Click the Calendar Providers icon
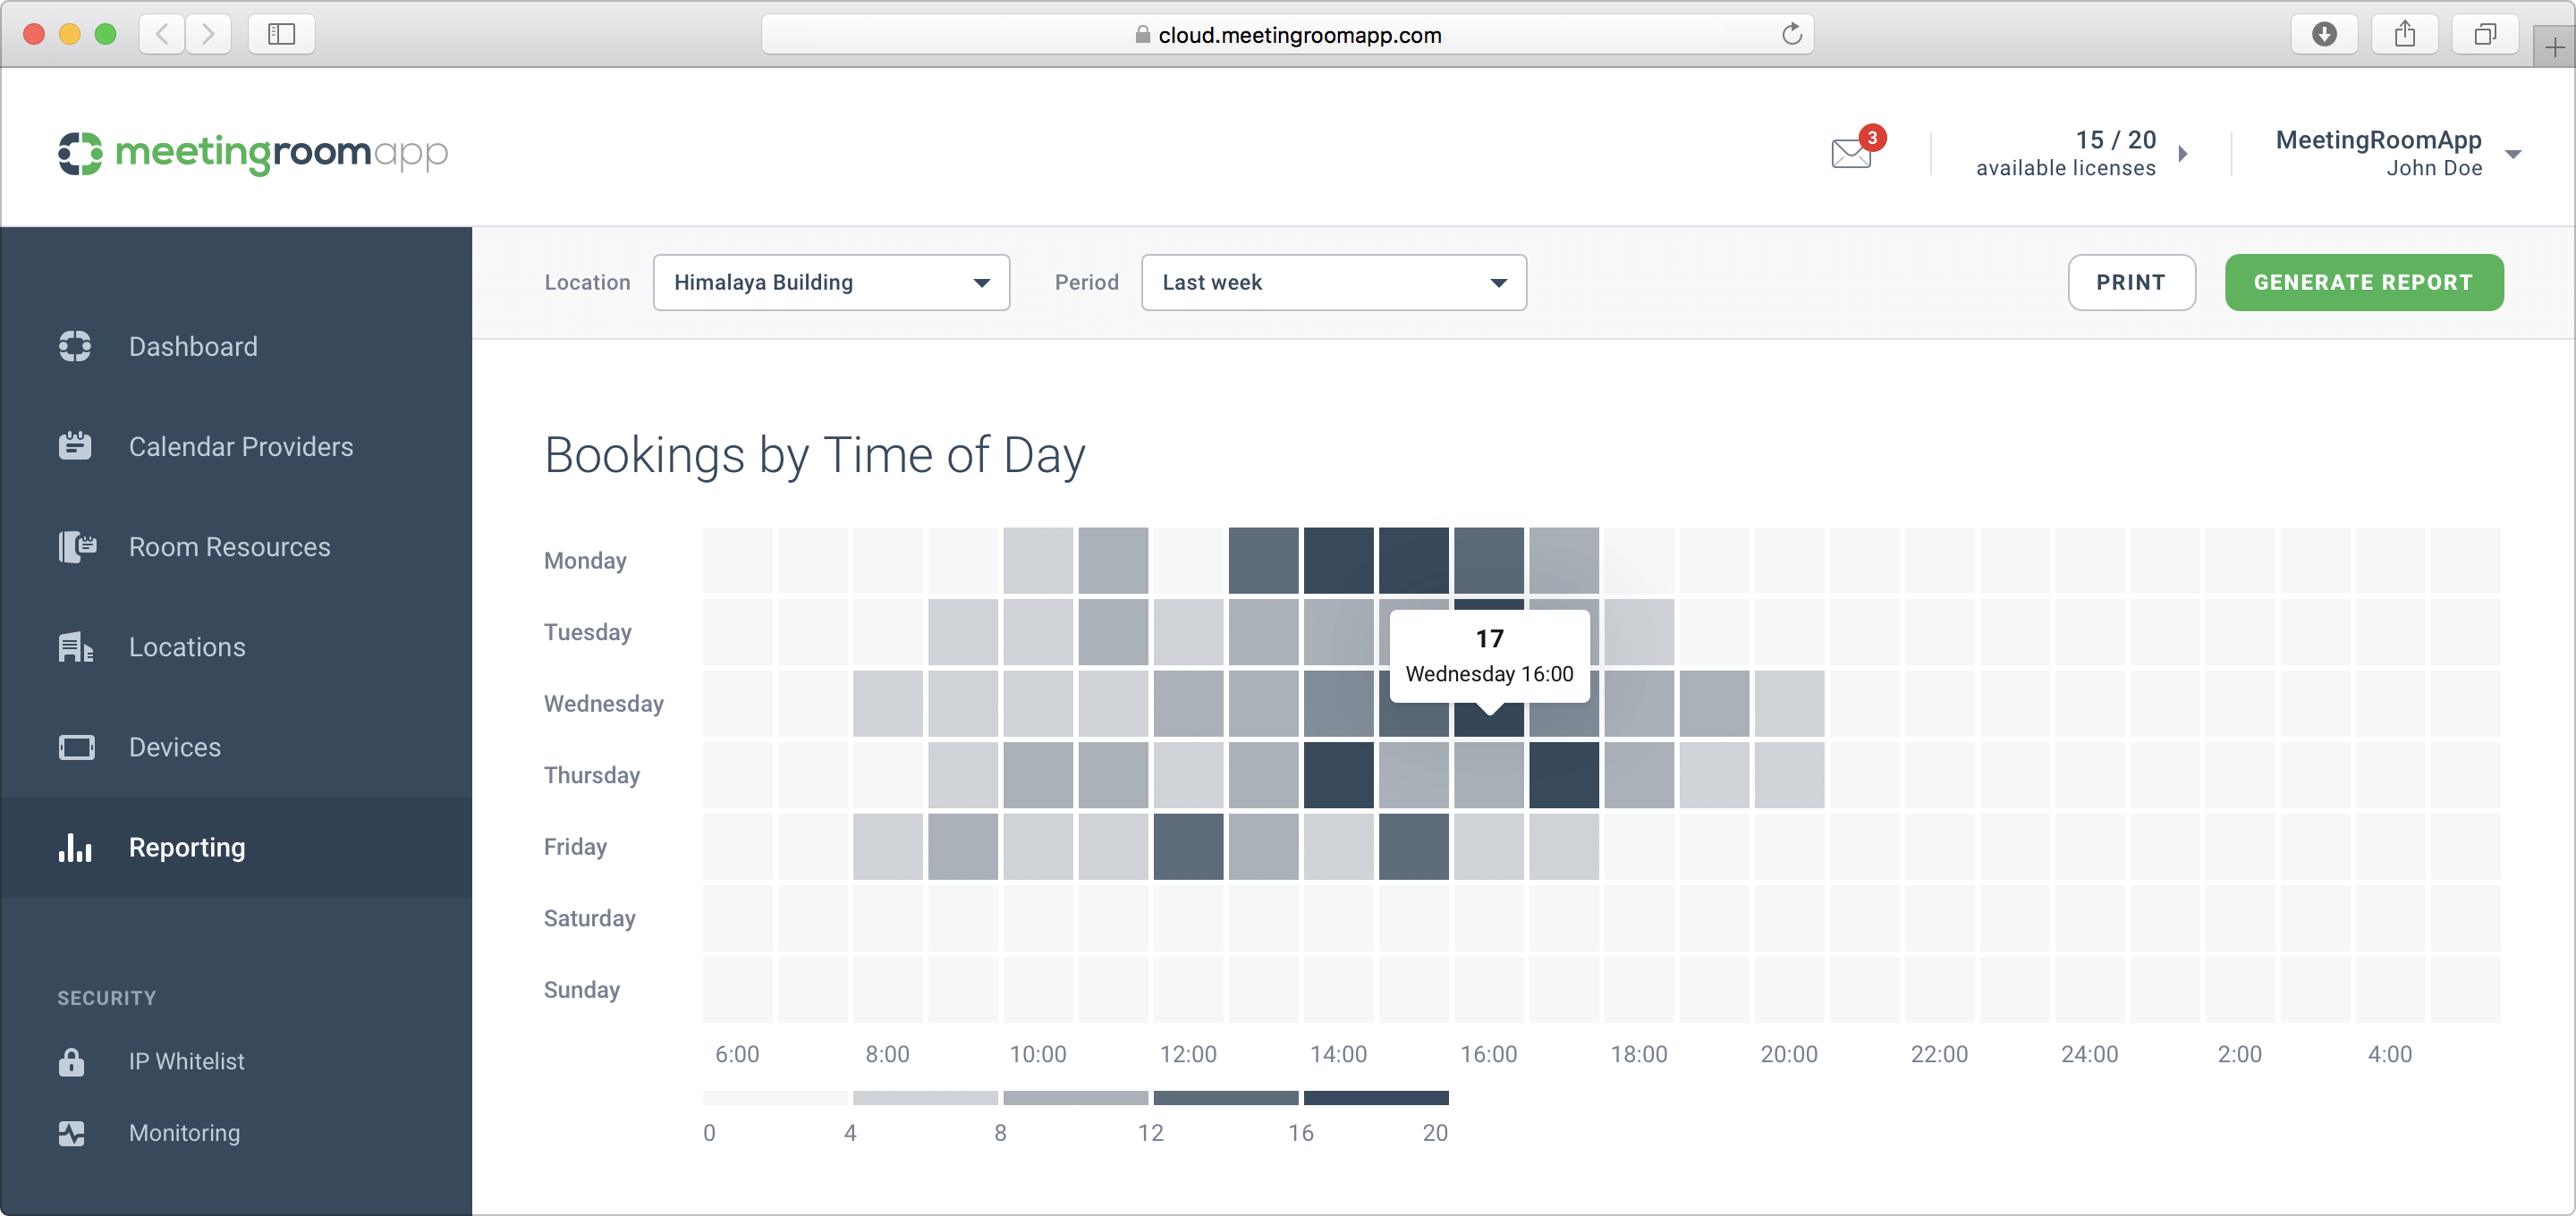The image size is (2576, 1216). [x=75, y=446]
